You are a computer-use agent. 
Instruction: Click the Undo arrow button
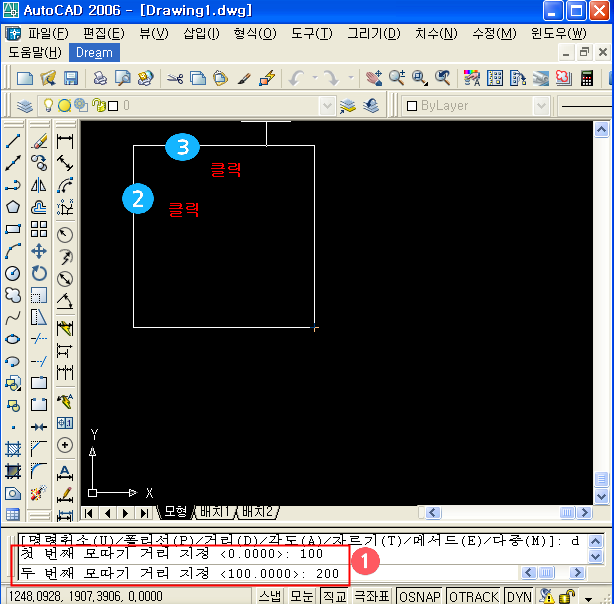[297, 78]
